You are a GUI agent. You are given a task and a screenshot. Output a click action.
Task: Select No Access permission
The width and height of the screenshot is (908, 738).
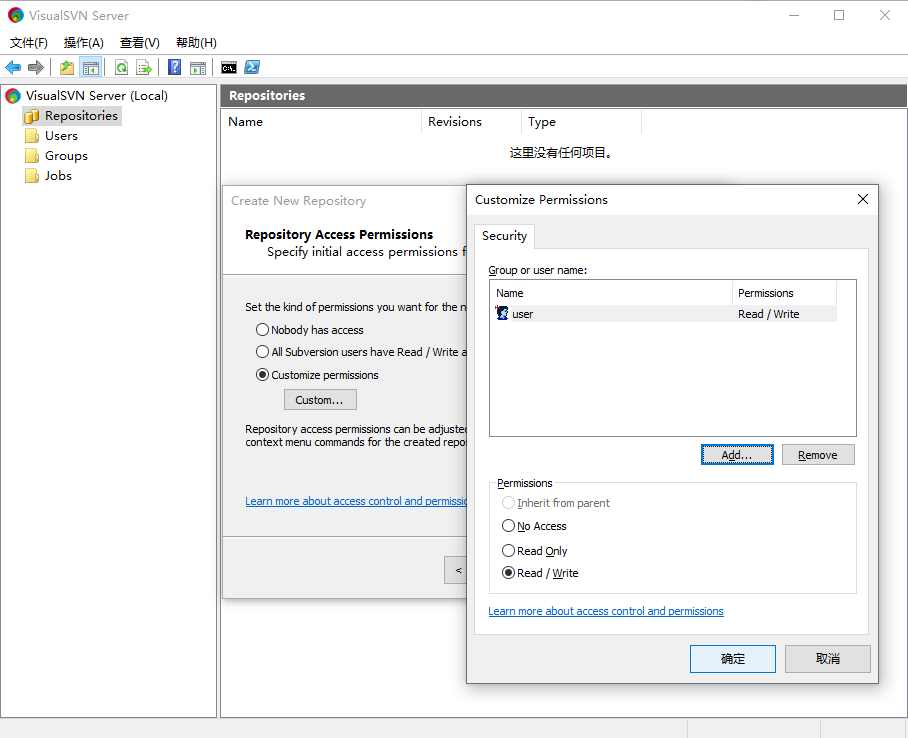point(508,525)
